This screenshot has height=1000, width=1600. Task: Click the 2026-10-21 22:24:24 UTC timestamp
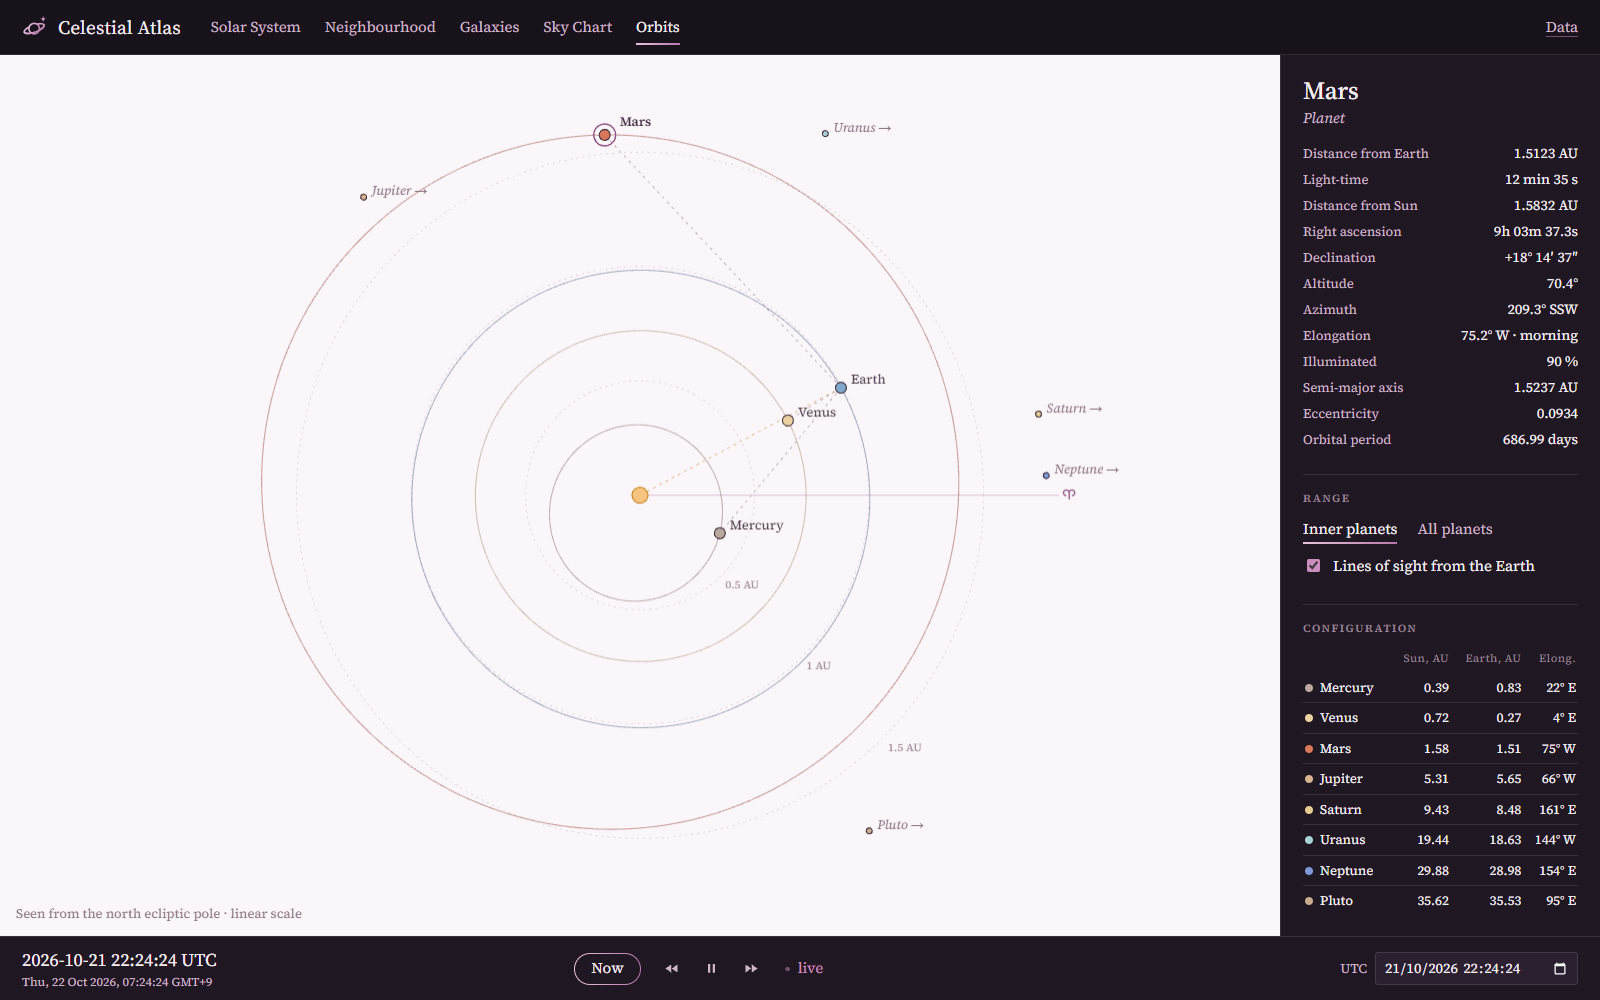tap(119, 960)
